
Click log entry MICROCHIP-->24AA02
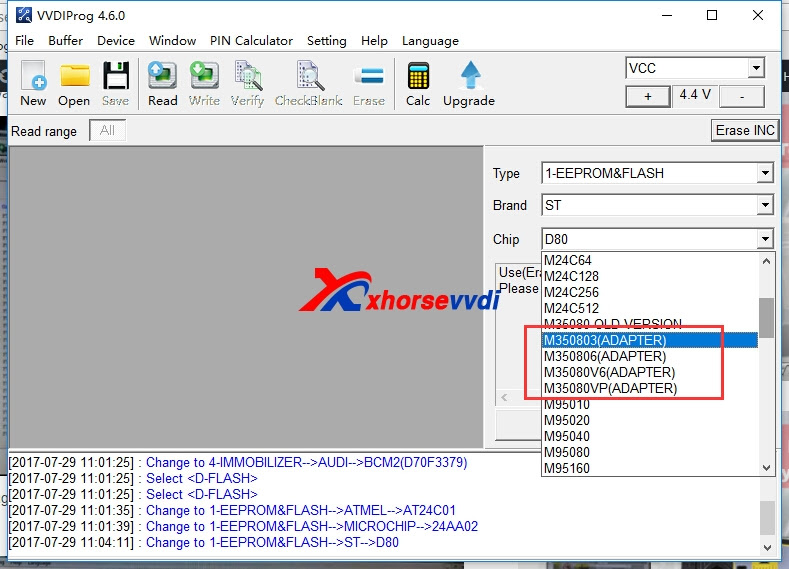point(311,526)
